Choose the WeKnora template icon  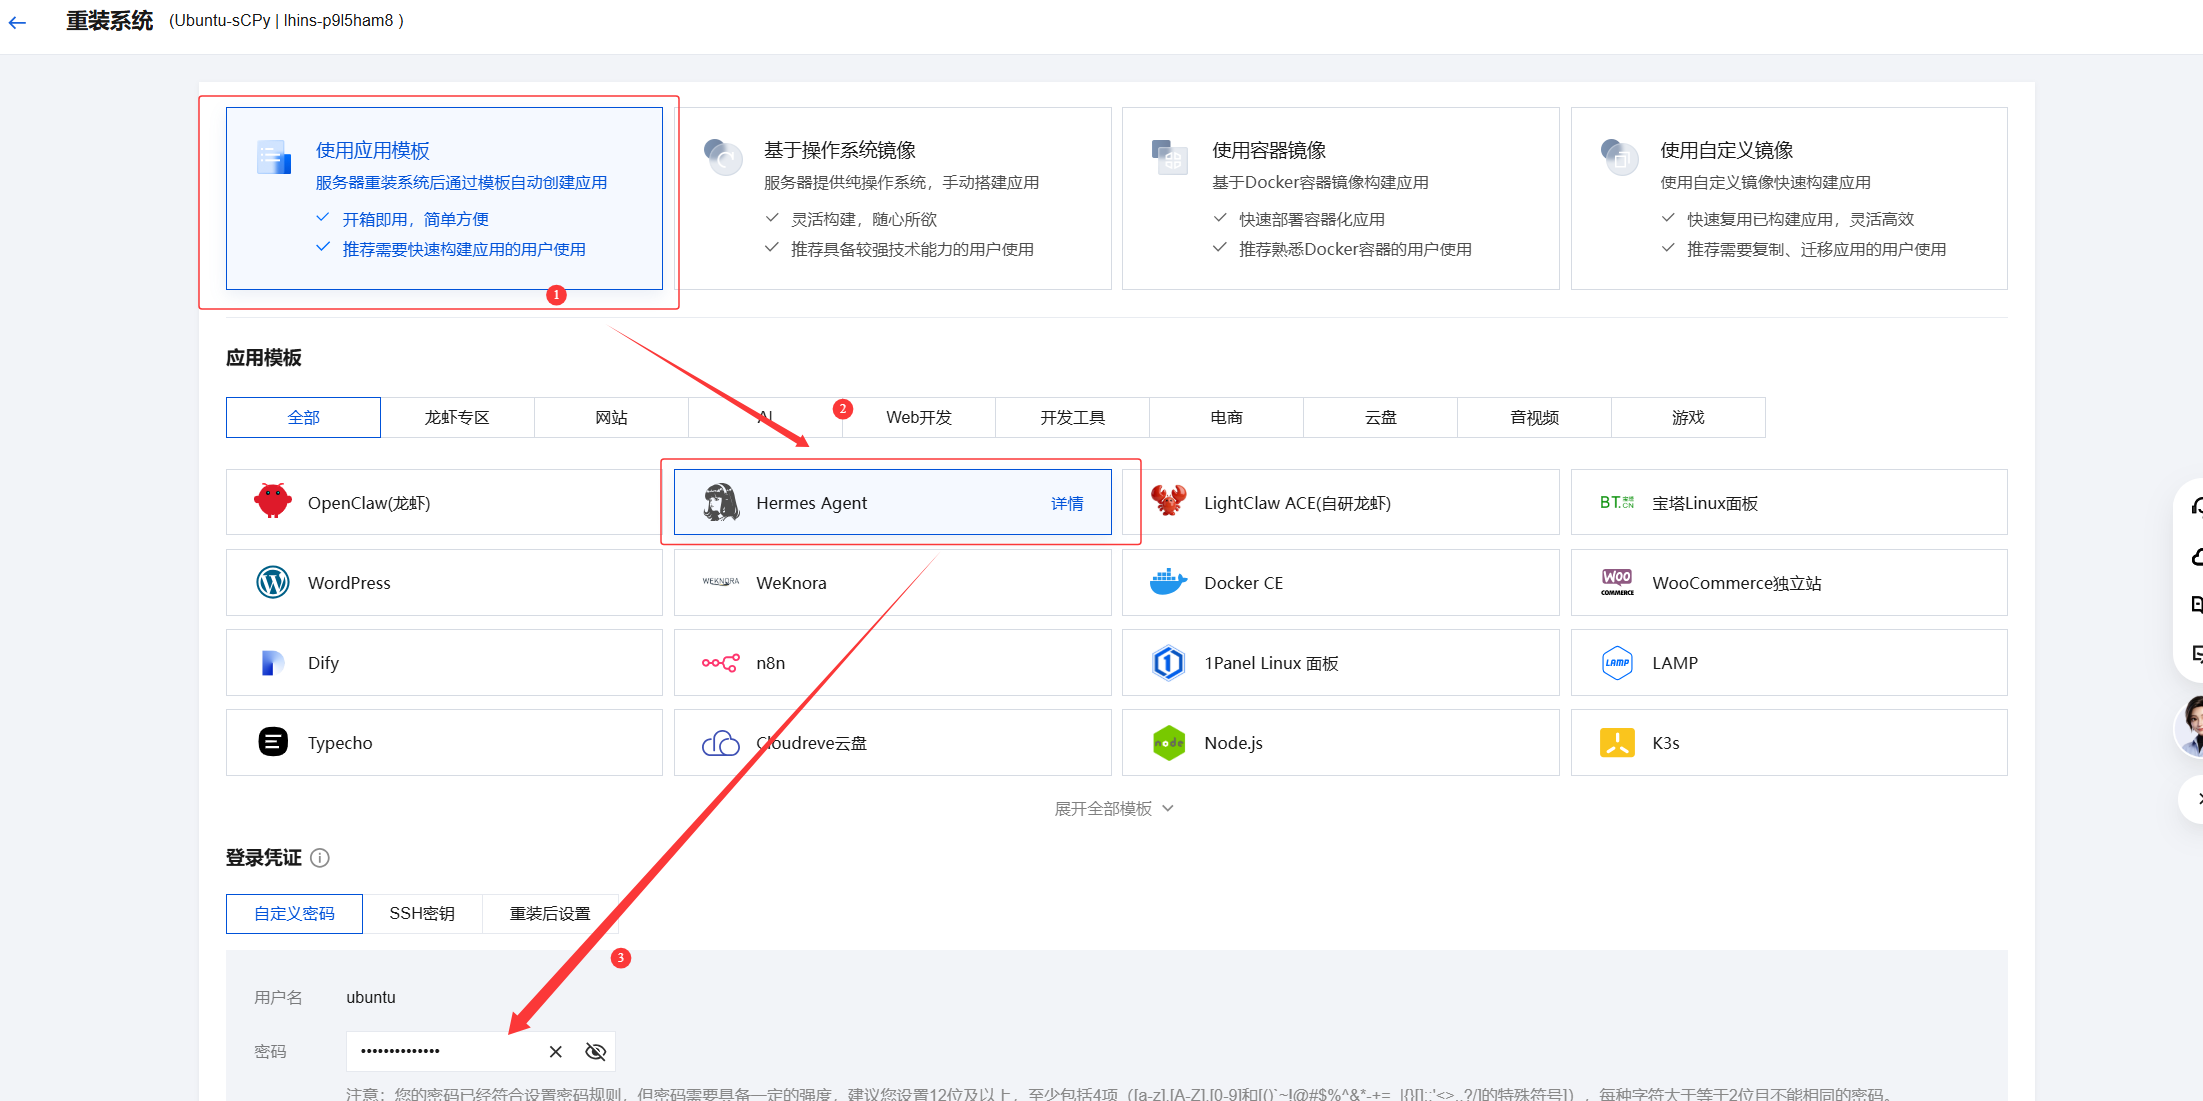coord(720,582)
